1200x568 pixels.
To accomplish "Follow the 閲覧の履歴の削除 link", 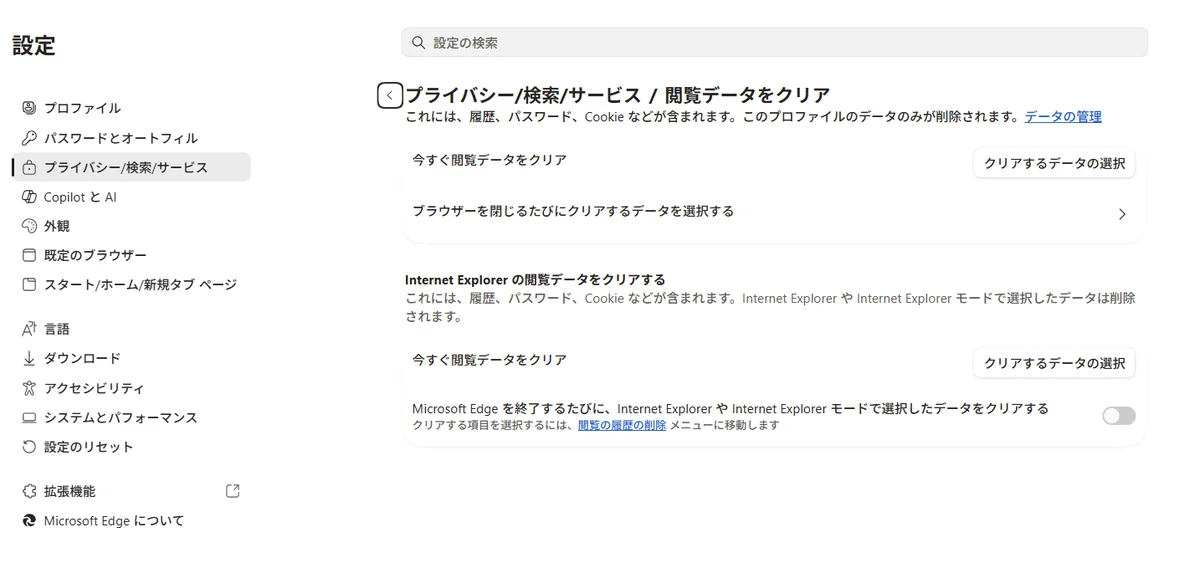I will [x=622, y=425].
